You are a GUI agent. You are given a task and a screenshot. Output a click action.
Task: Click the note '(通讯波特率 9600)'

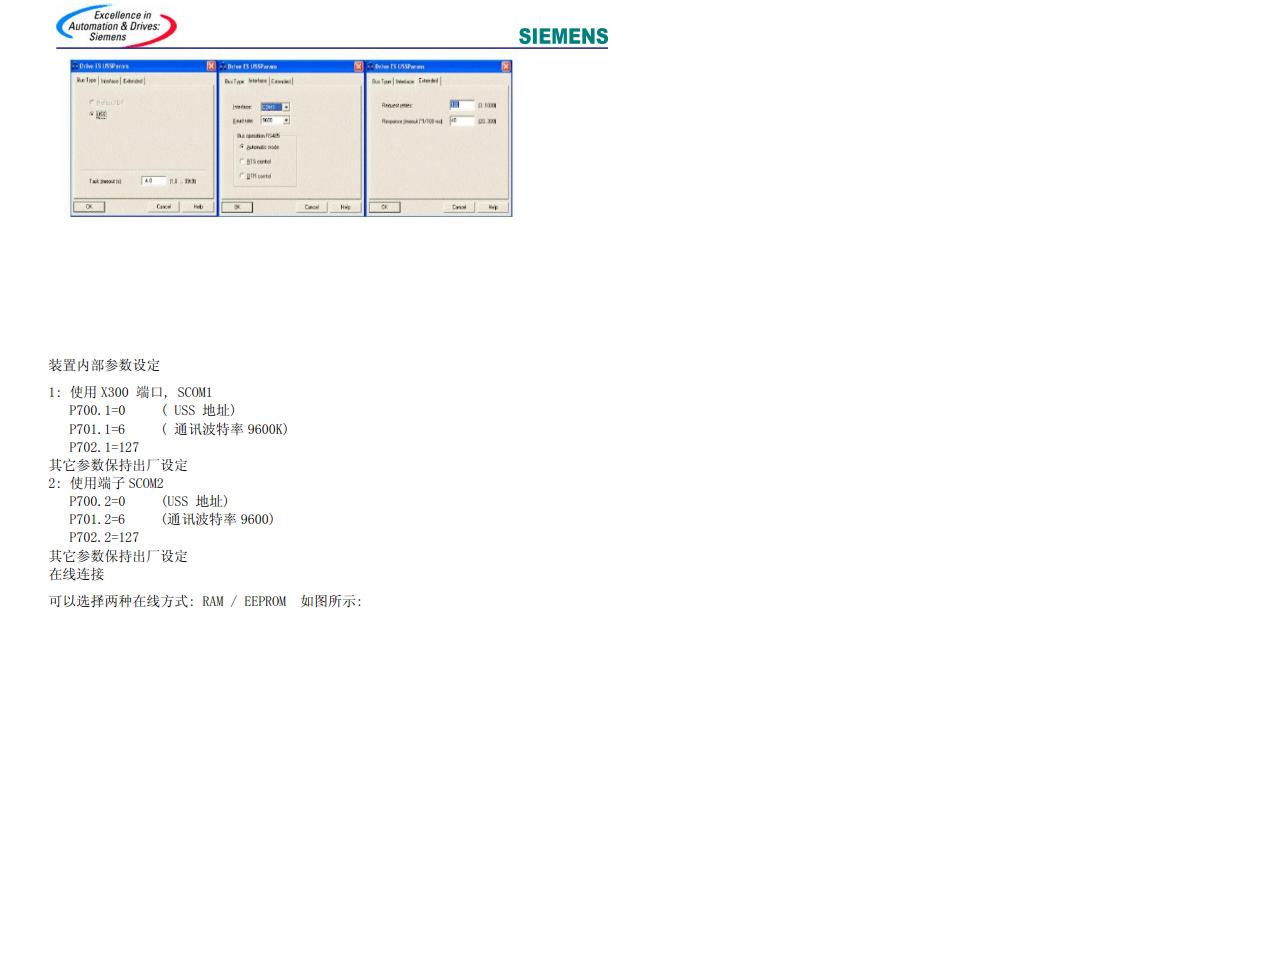point(218,519)
